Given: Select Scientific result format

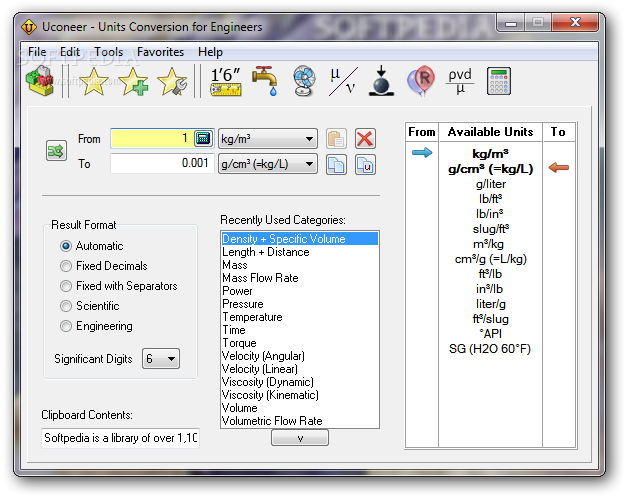Looking at the screenshot, I should click(89, 306).
